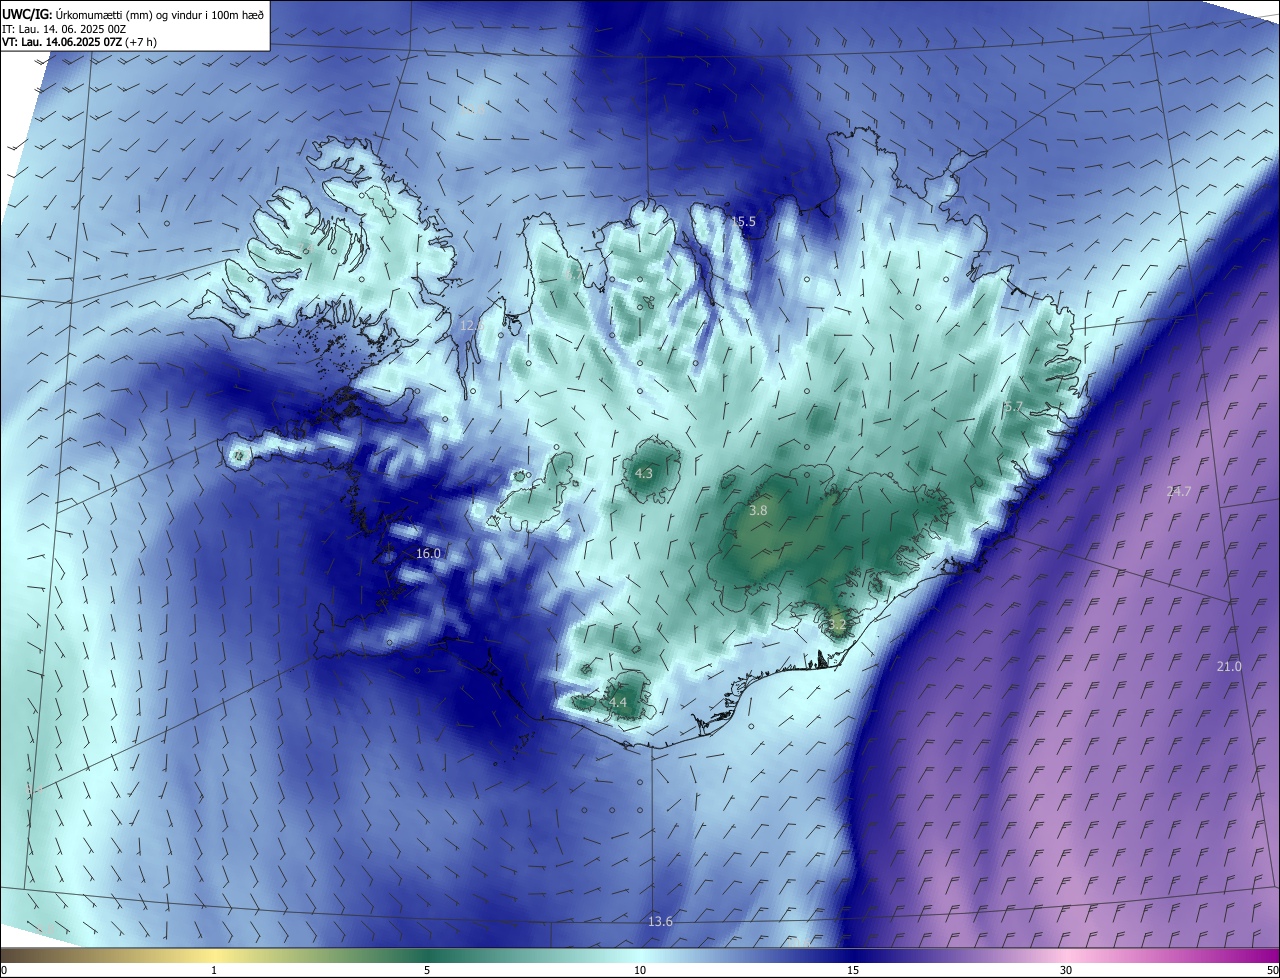Click the 'VT: Lau. 14.06.2025 07Z (+7 h)' line
The width and height of the screenshot is (1280, 978).
point(79,42)
